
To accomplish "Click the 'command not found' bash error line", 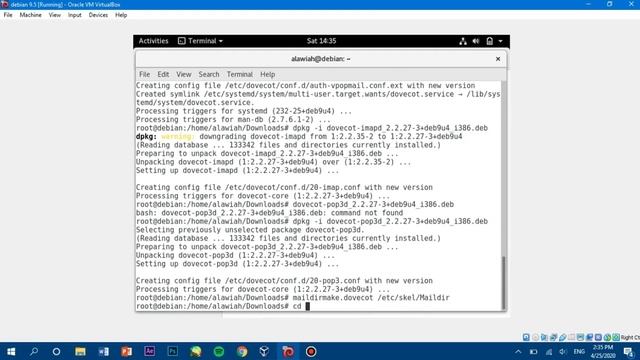I will tap(269, 213).
